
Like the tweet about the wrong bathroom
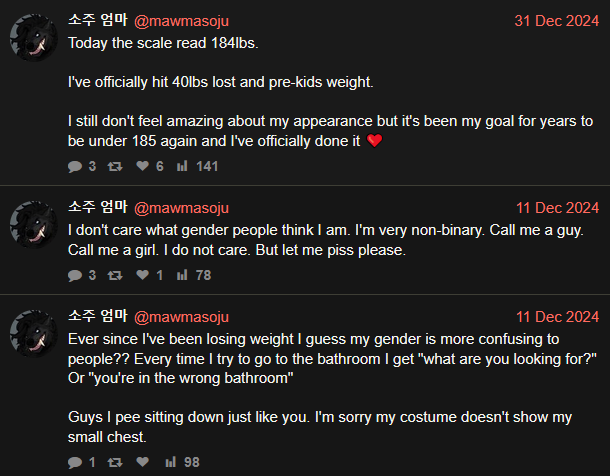coord(142,462)
